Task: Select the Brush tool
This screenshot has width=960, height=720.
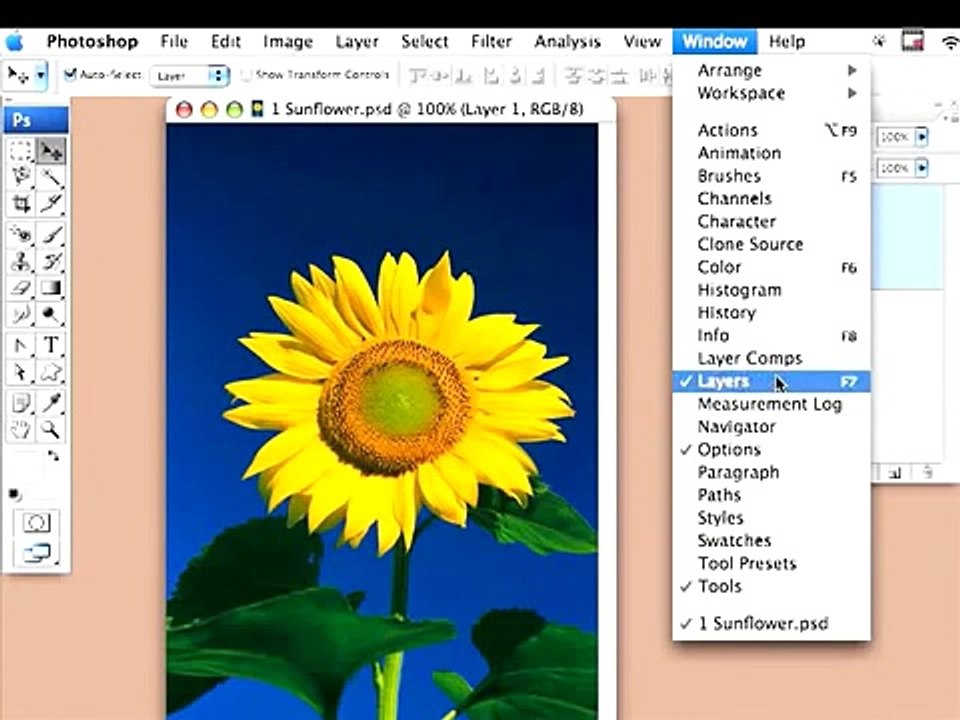Action: (x=51, y=234)
